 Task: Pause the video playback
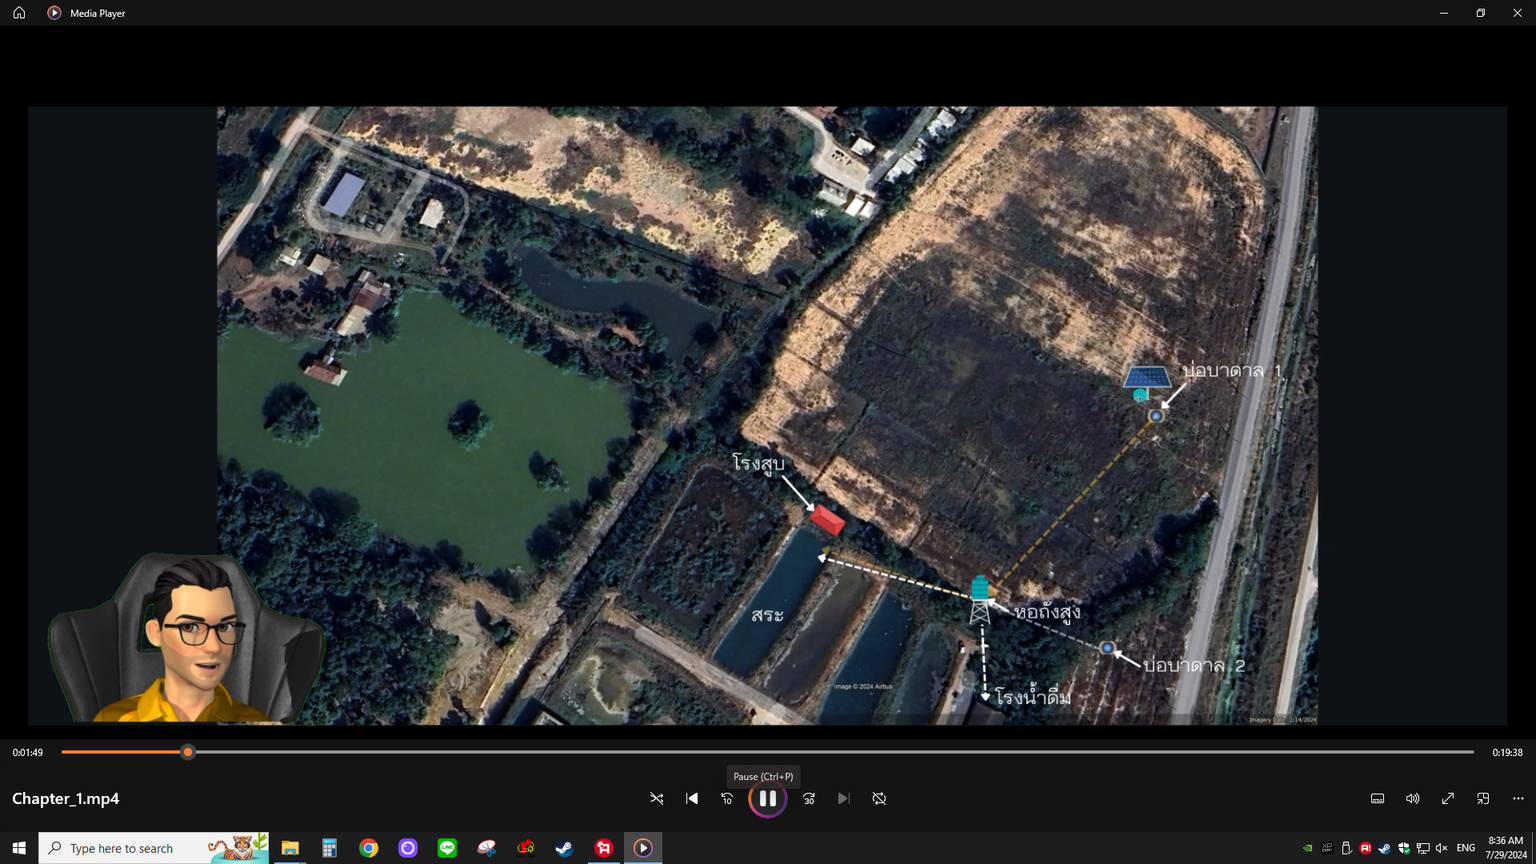pos(767,799)
